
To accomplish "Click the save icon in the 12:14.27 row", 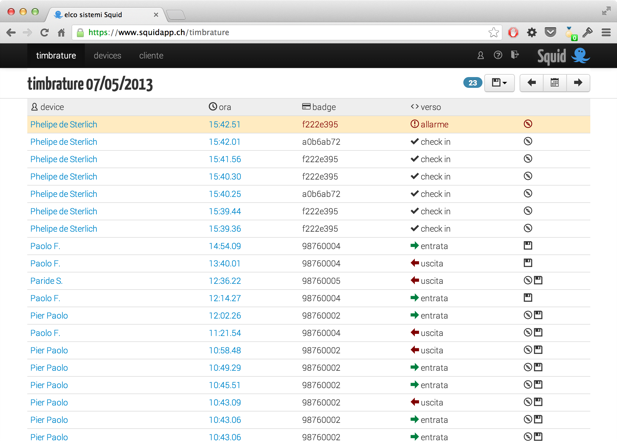I will (x=528, y=297).
